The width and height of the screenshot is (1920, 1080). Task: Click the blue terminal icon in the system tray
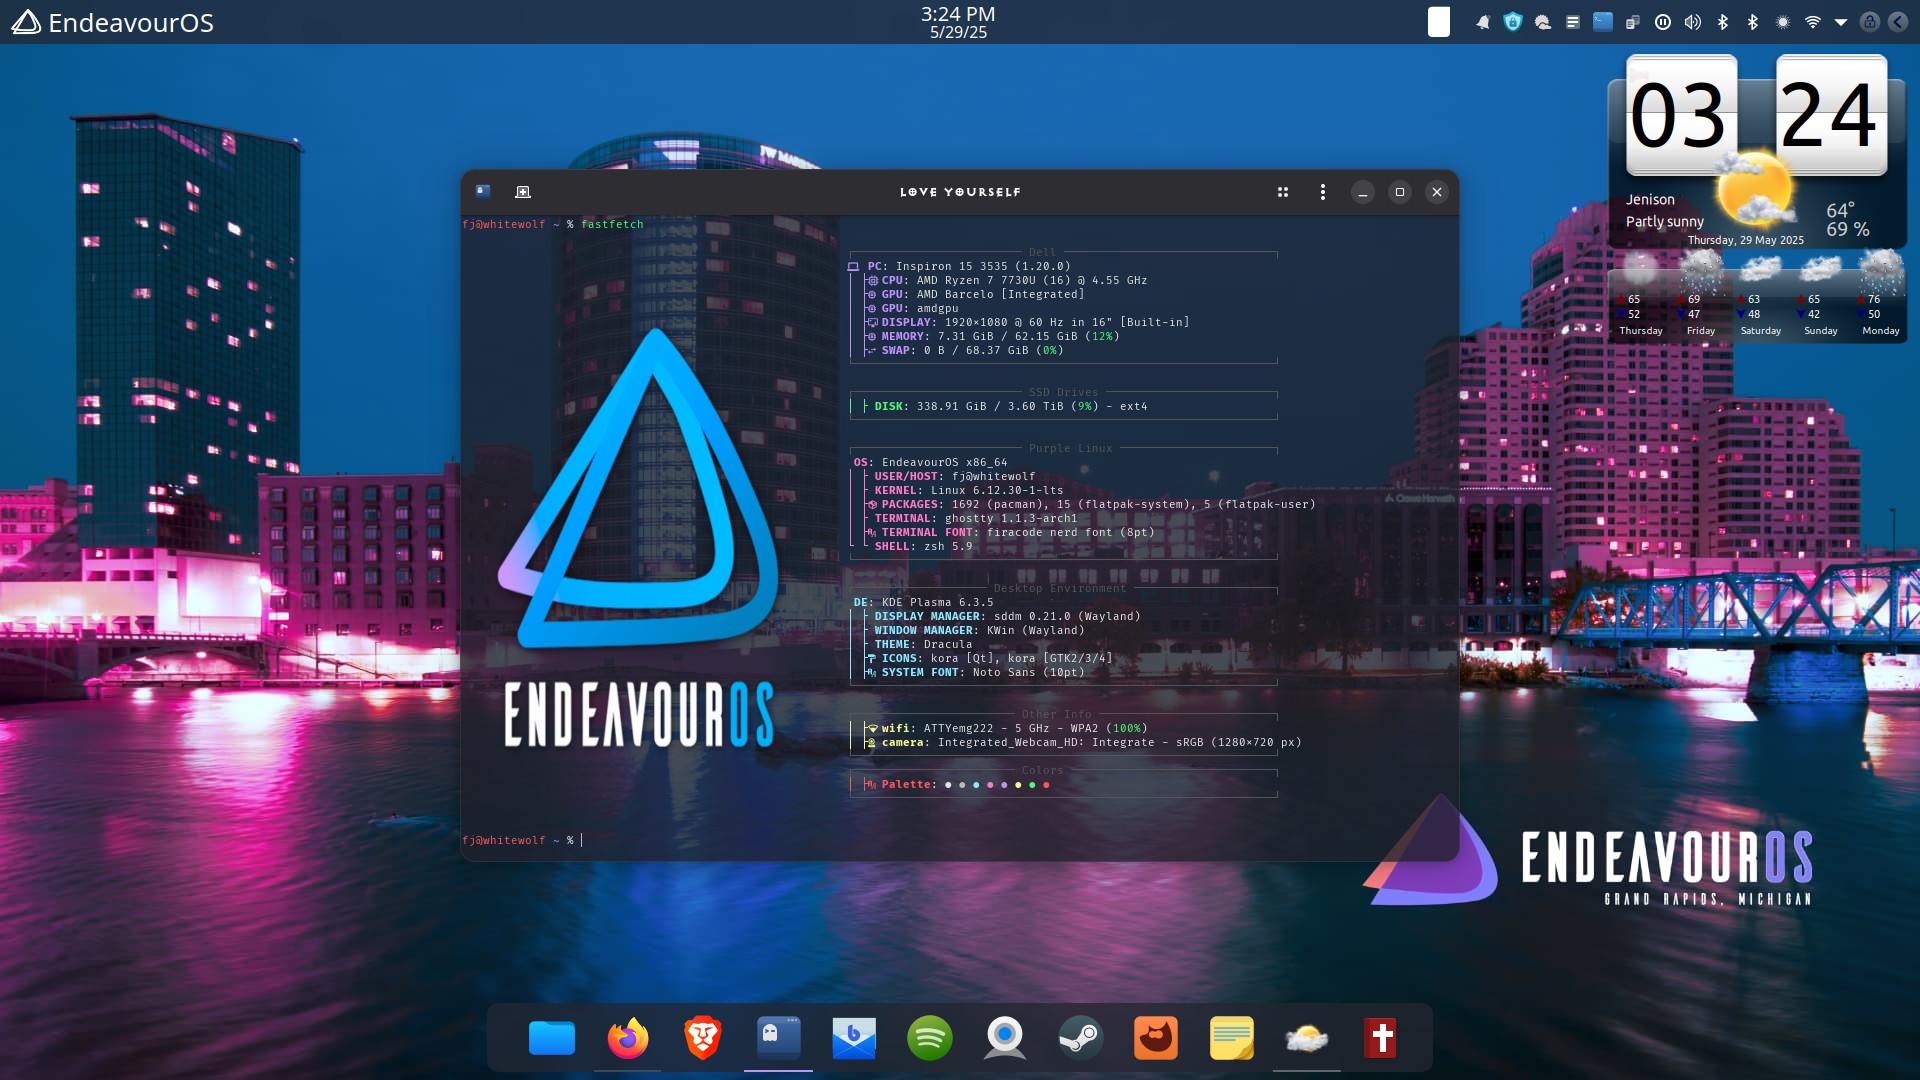1603,22
